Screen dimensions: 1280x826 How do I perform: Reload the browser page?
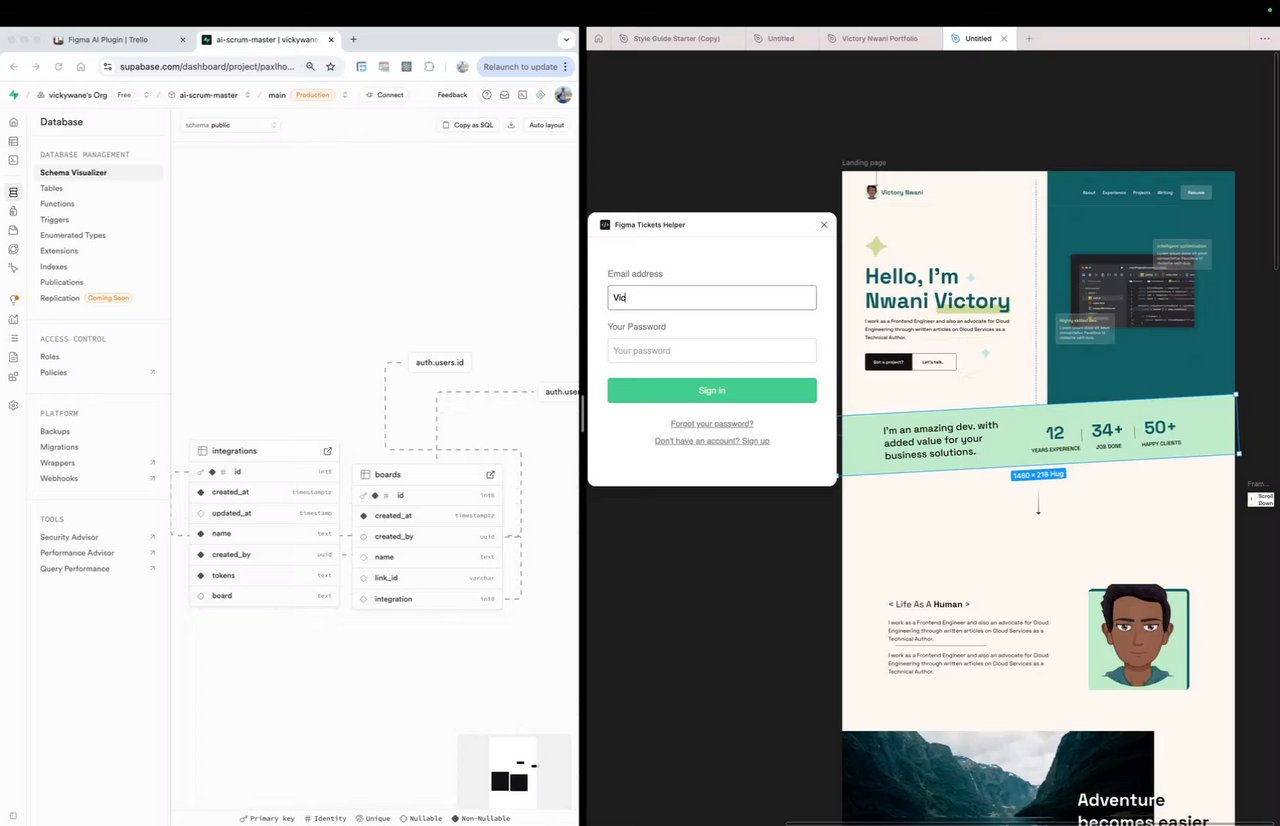58,67
